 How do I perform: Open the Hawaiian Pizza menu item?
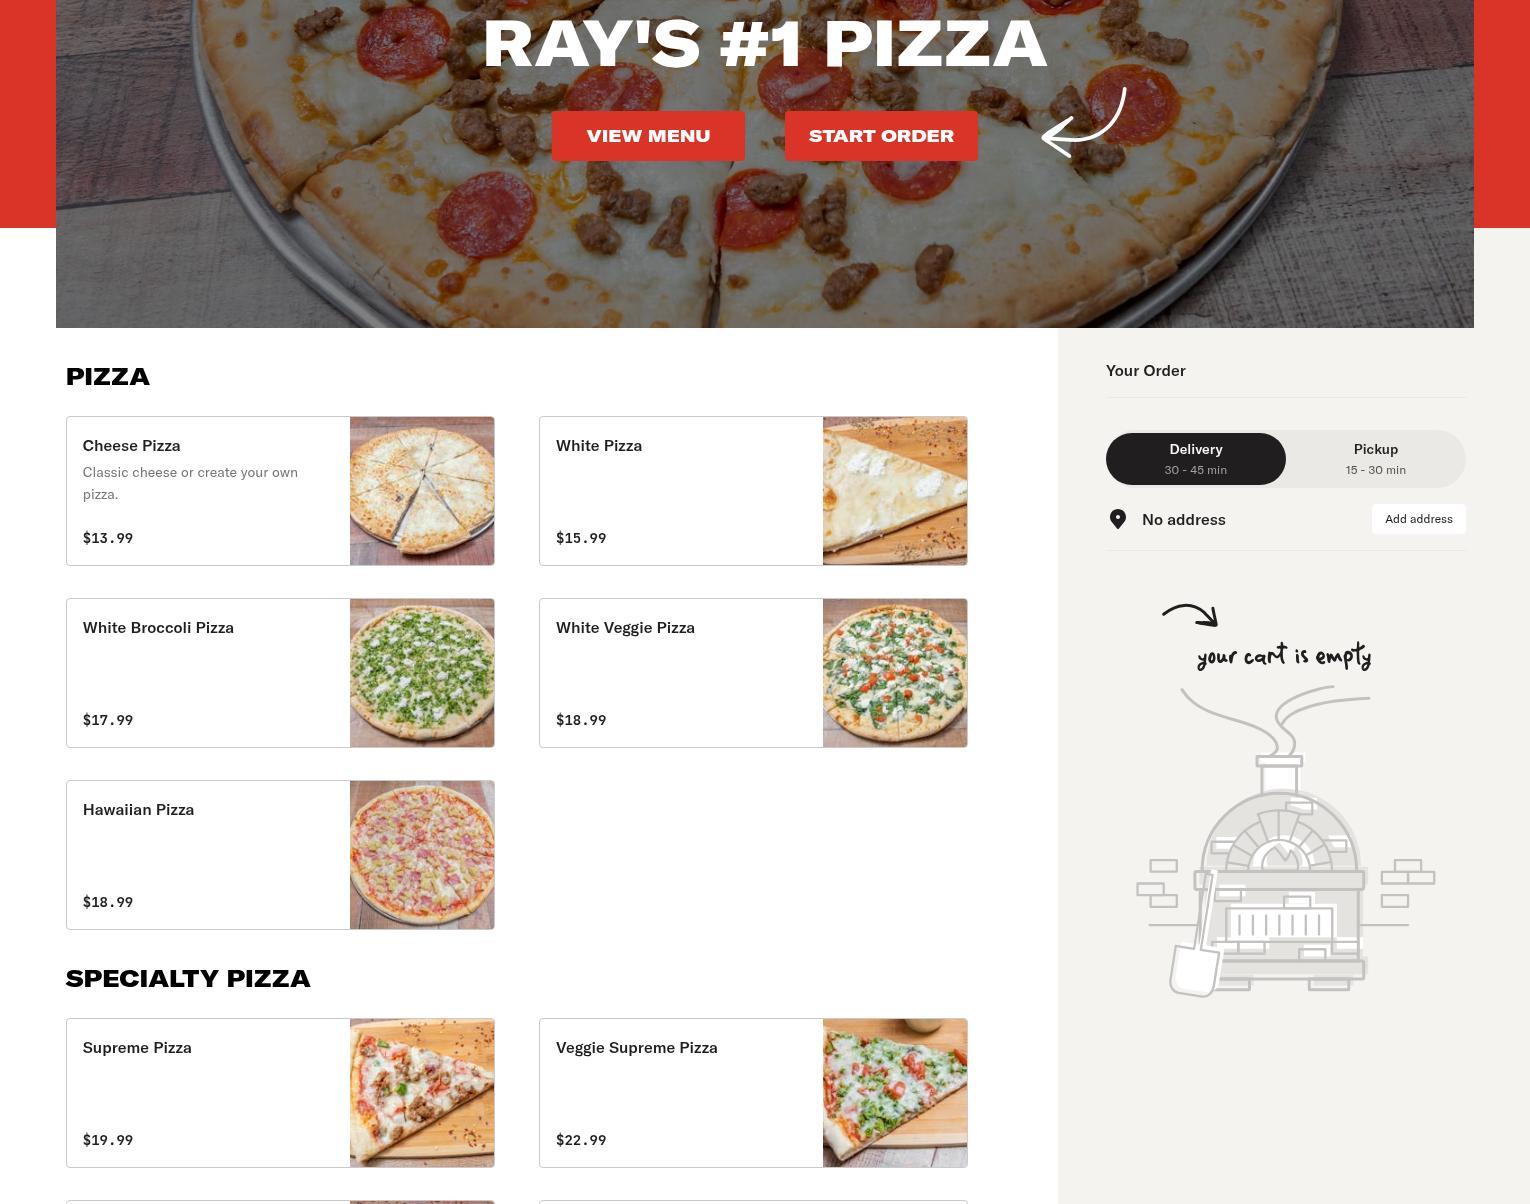point(280,855)
